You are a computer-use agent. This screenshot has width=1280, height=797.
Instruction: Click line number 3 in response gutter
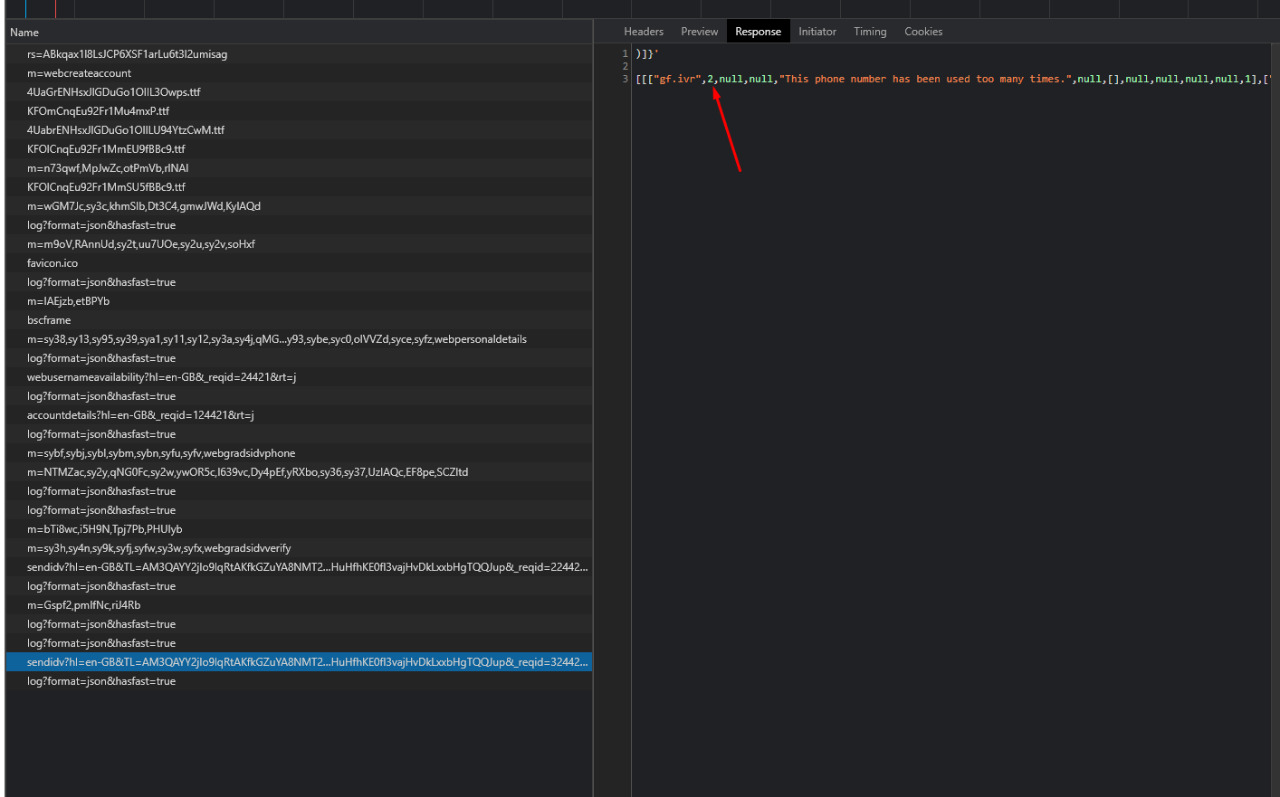pyautogui.click(x=625, y=79)
